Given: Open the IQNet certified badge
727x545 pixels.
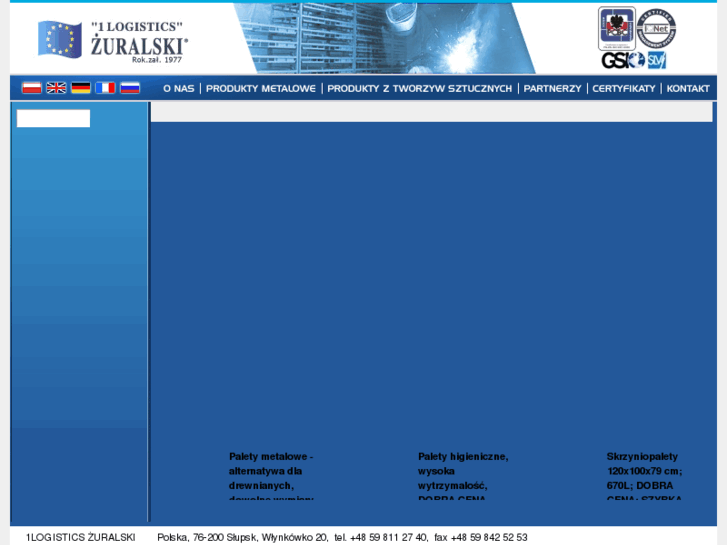Looking at the screenshot, I should pyautogui.click(x=656, y=28).
